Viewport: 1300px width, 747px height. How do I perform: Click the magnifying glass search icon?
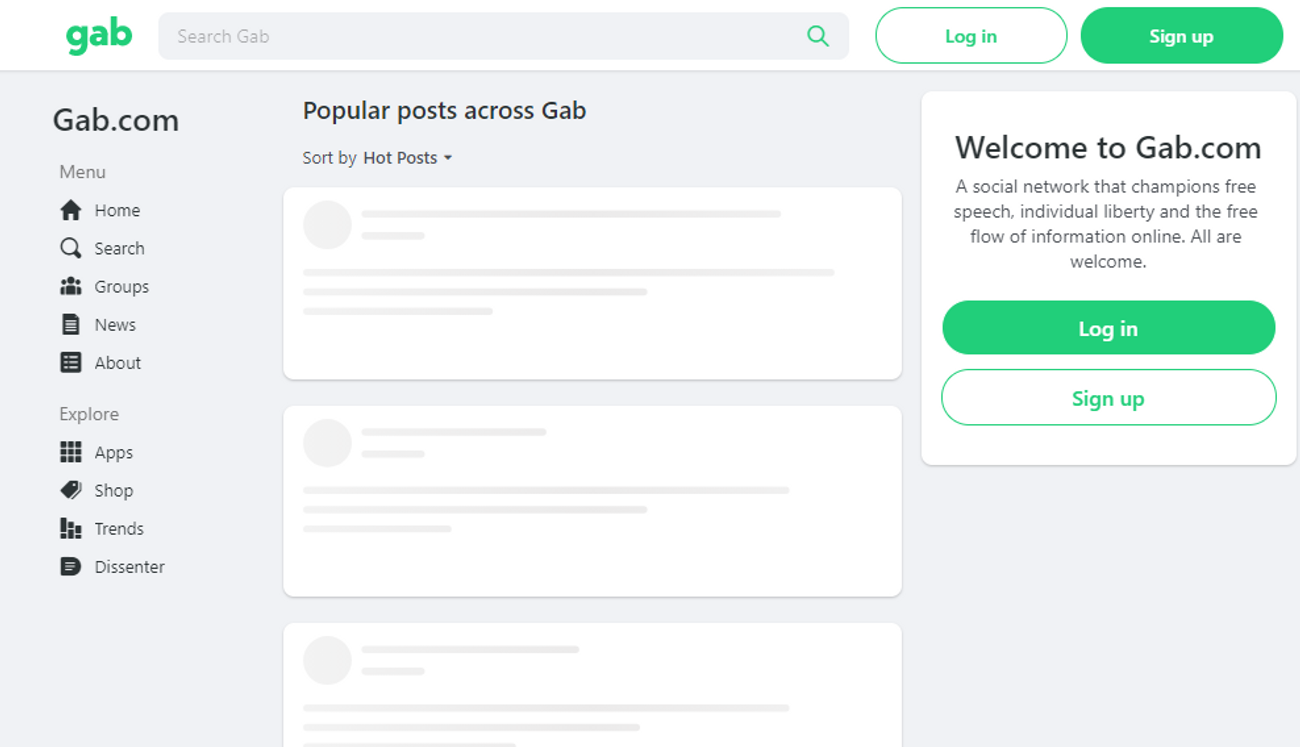pos(818,35)
